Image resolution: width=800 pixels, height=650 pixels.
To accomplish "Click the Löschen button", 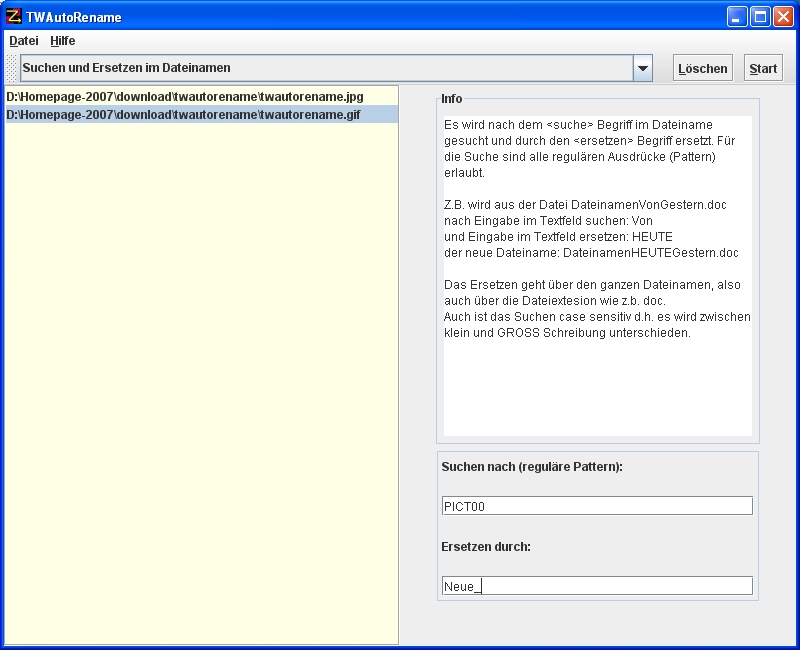I will [703, 68].
